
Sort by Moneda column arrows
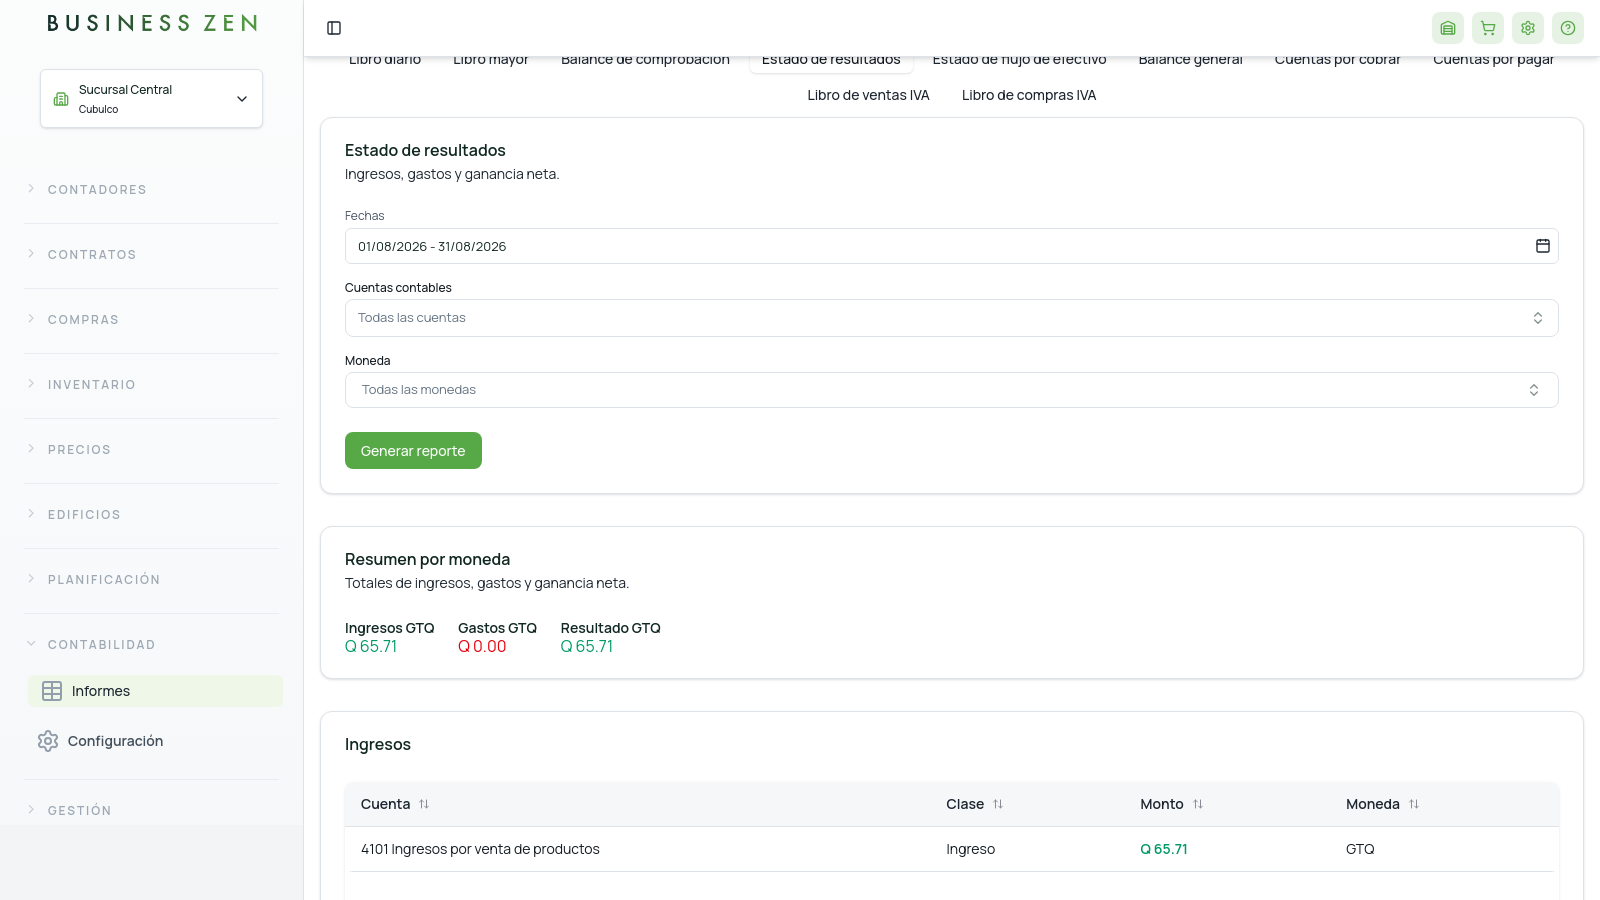pyautogui.click(x=1414, y=804)
